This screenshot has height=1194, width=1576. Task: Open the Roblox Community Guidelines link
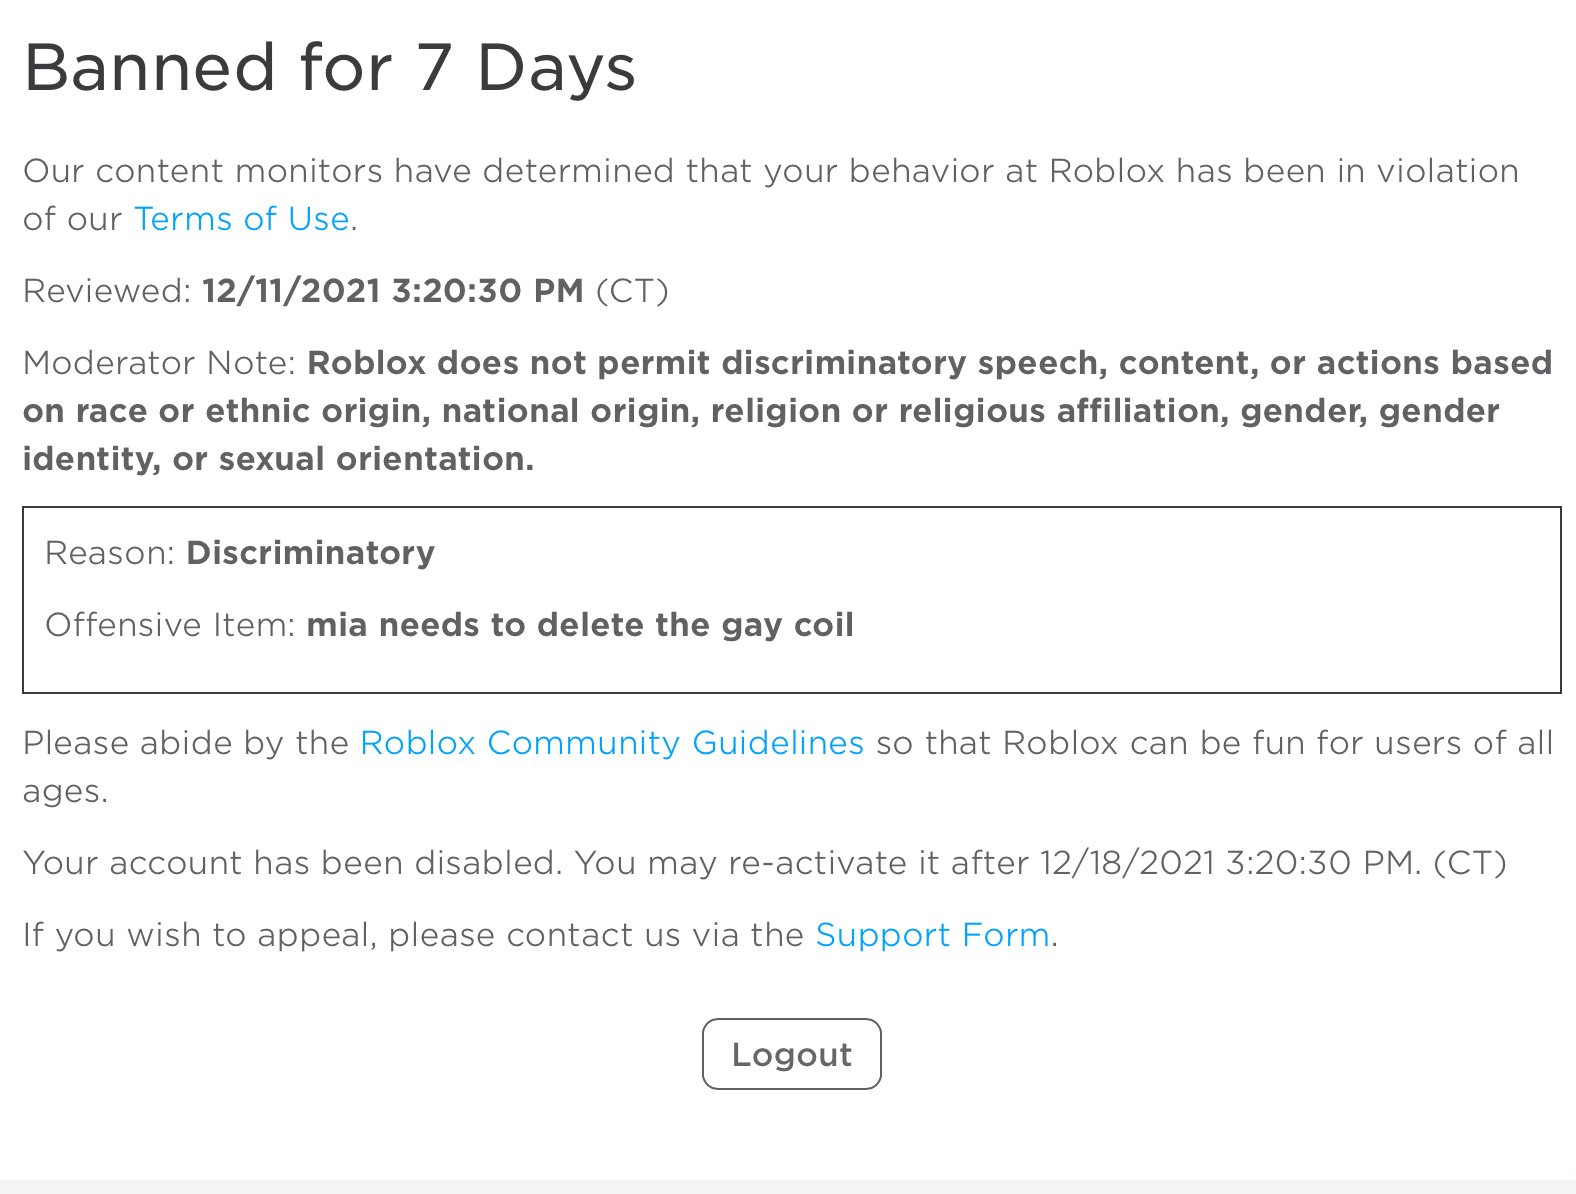pos(611,743)
